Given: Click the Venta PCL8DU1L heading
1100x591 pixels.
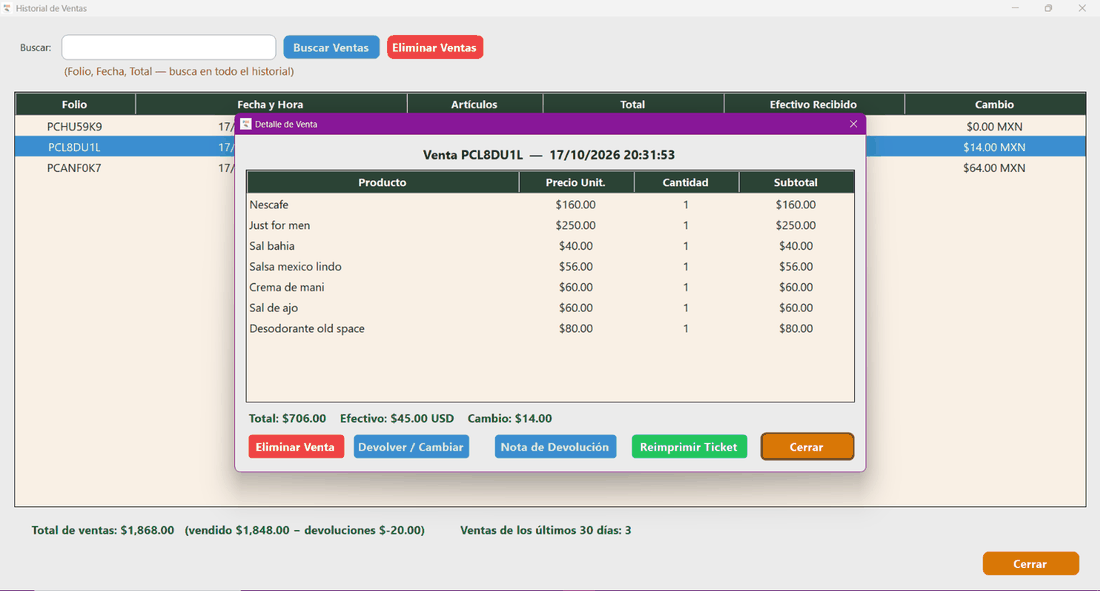Looking at the screenshot, I should click(549, 155).
